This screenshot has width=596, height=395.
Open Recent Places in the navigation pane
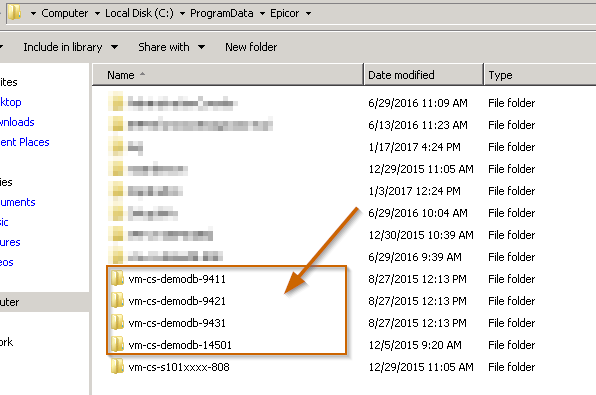pos(25,142)
